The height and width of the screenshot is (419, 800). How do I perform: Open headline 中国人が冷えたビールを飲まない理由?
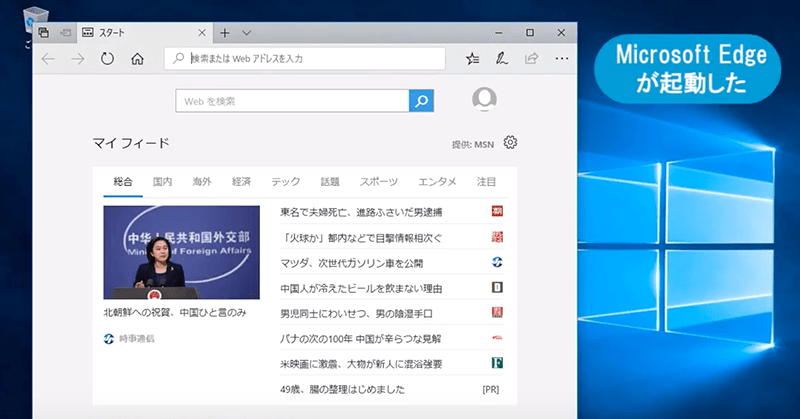[x=361, y=289]
